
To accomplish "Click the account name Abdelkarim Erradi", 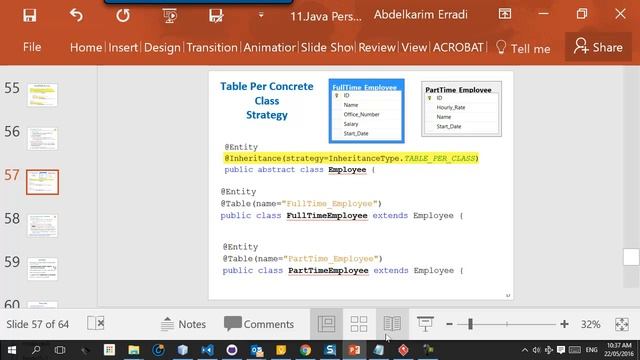I will coord(420,15).
